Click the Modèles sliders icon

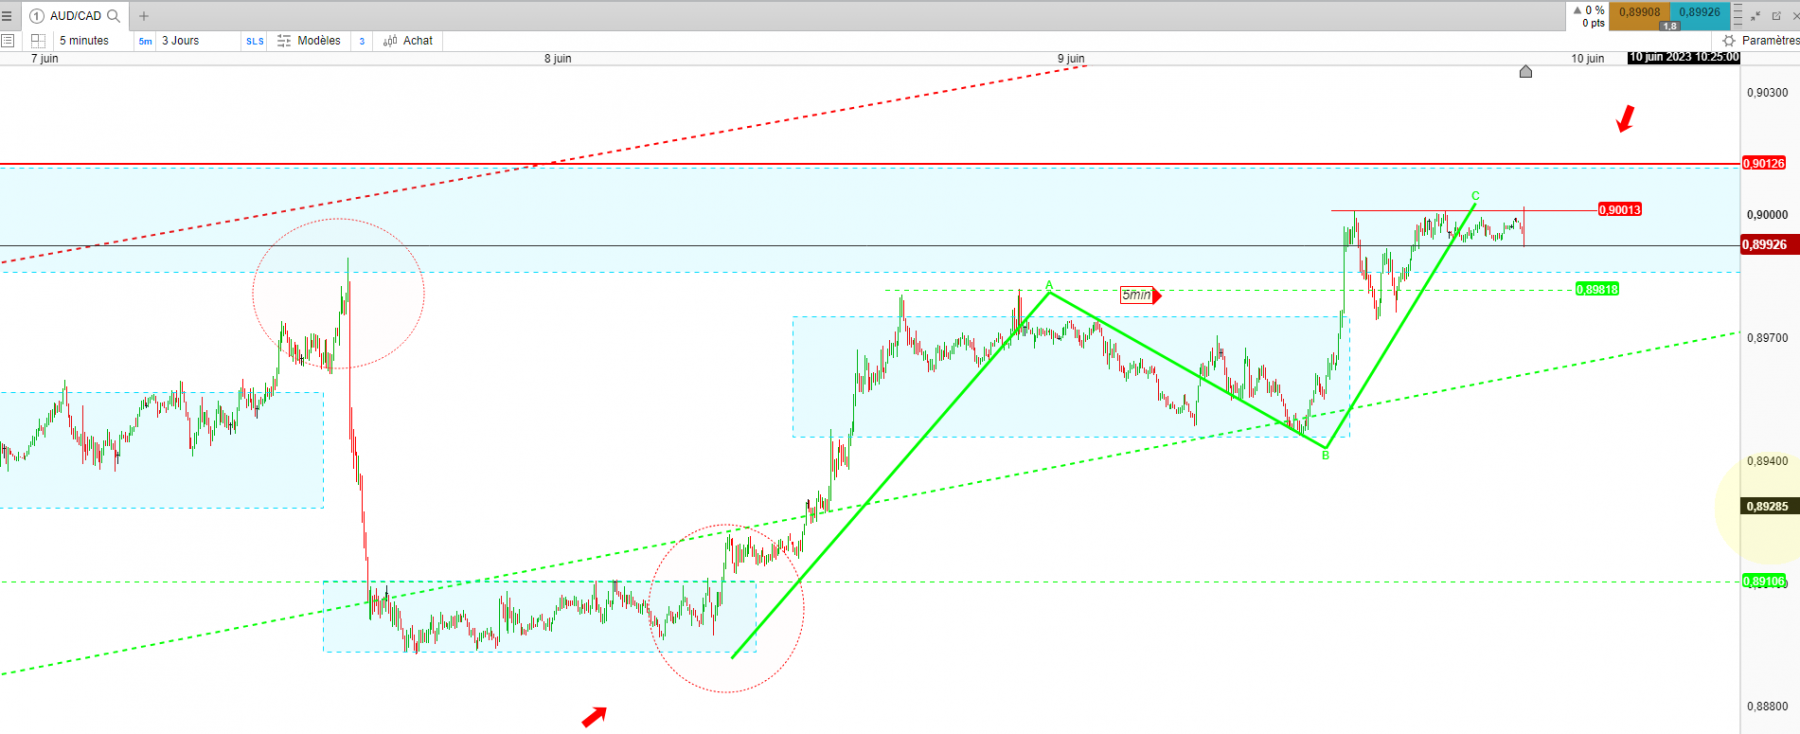pos(284,41)
